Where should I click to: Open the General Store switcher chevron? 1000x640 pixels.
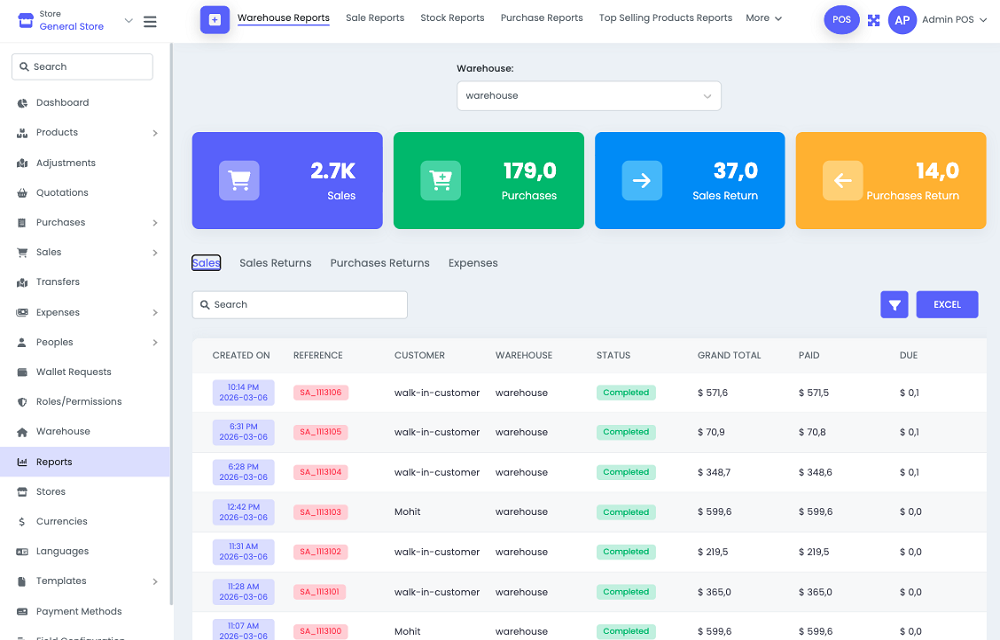coord(127,19)
